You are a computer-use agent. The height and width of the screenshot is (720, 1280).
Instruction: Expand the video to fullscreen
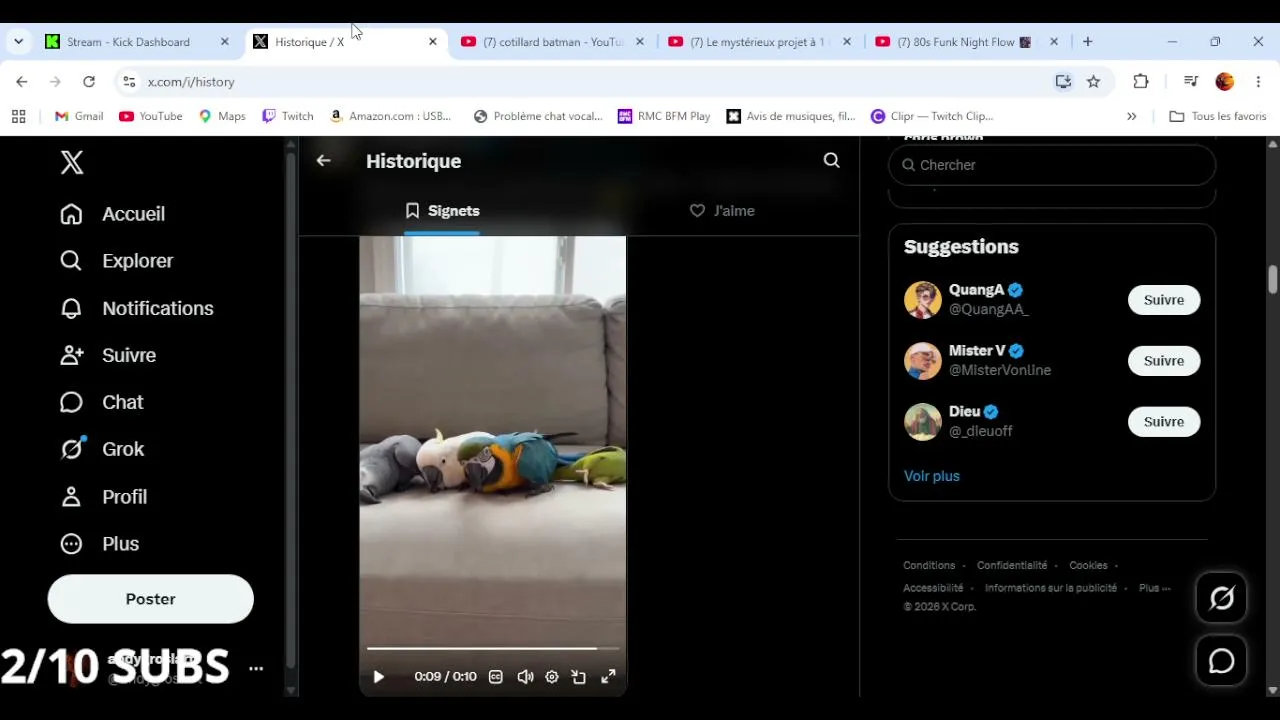coord(608,677)
